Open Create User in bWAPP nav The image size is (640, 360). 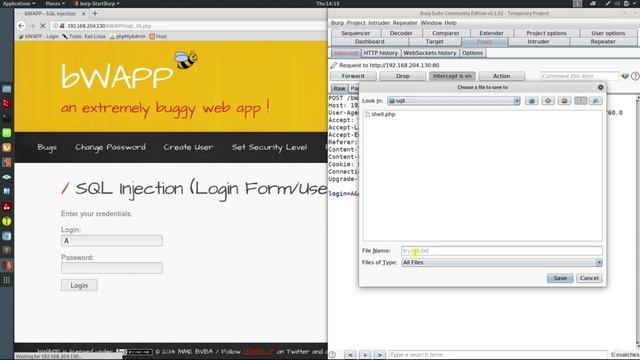click(188, 147)
